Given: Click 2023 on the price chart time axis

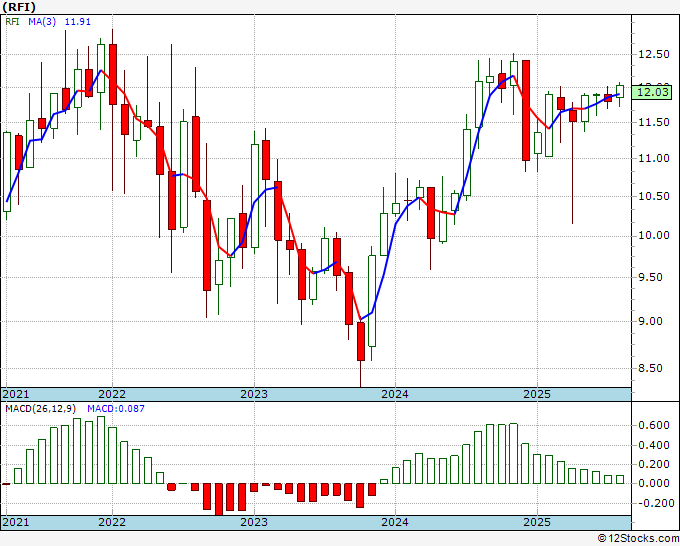Looking at the screenshot, I should [x=254, y=394].
